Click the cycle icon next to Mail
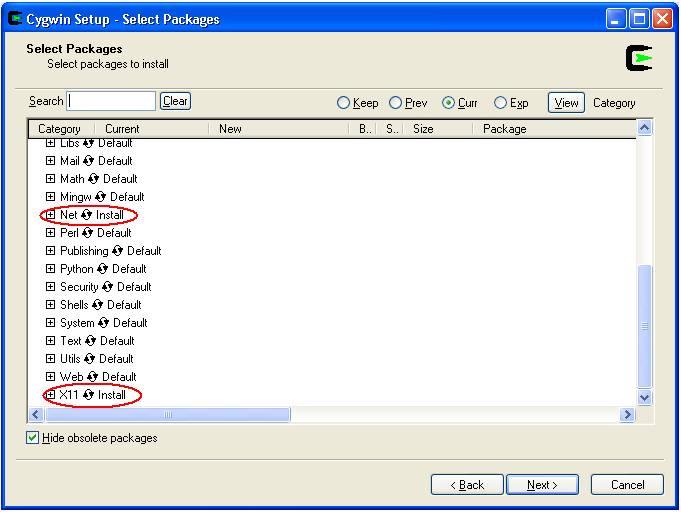 (x=88, y=161)
